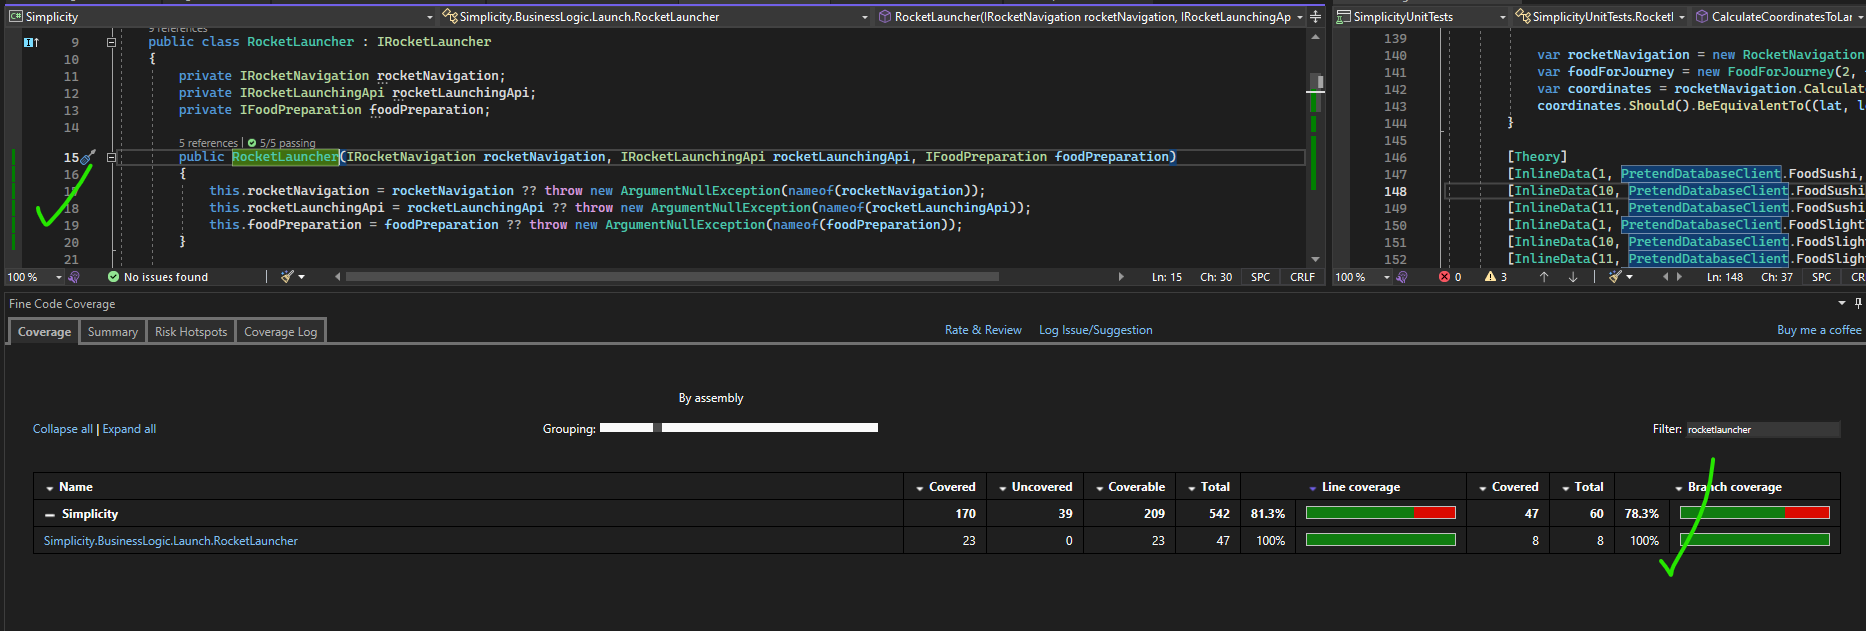Viewport: 1866px width, 631px height.
Task: Go to the next issue with the down arrow
Action: pos(1573,277)
